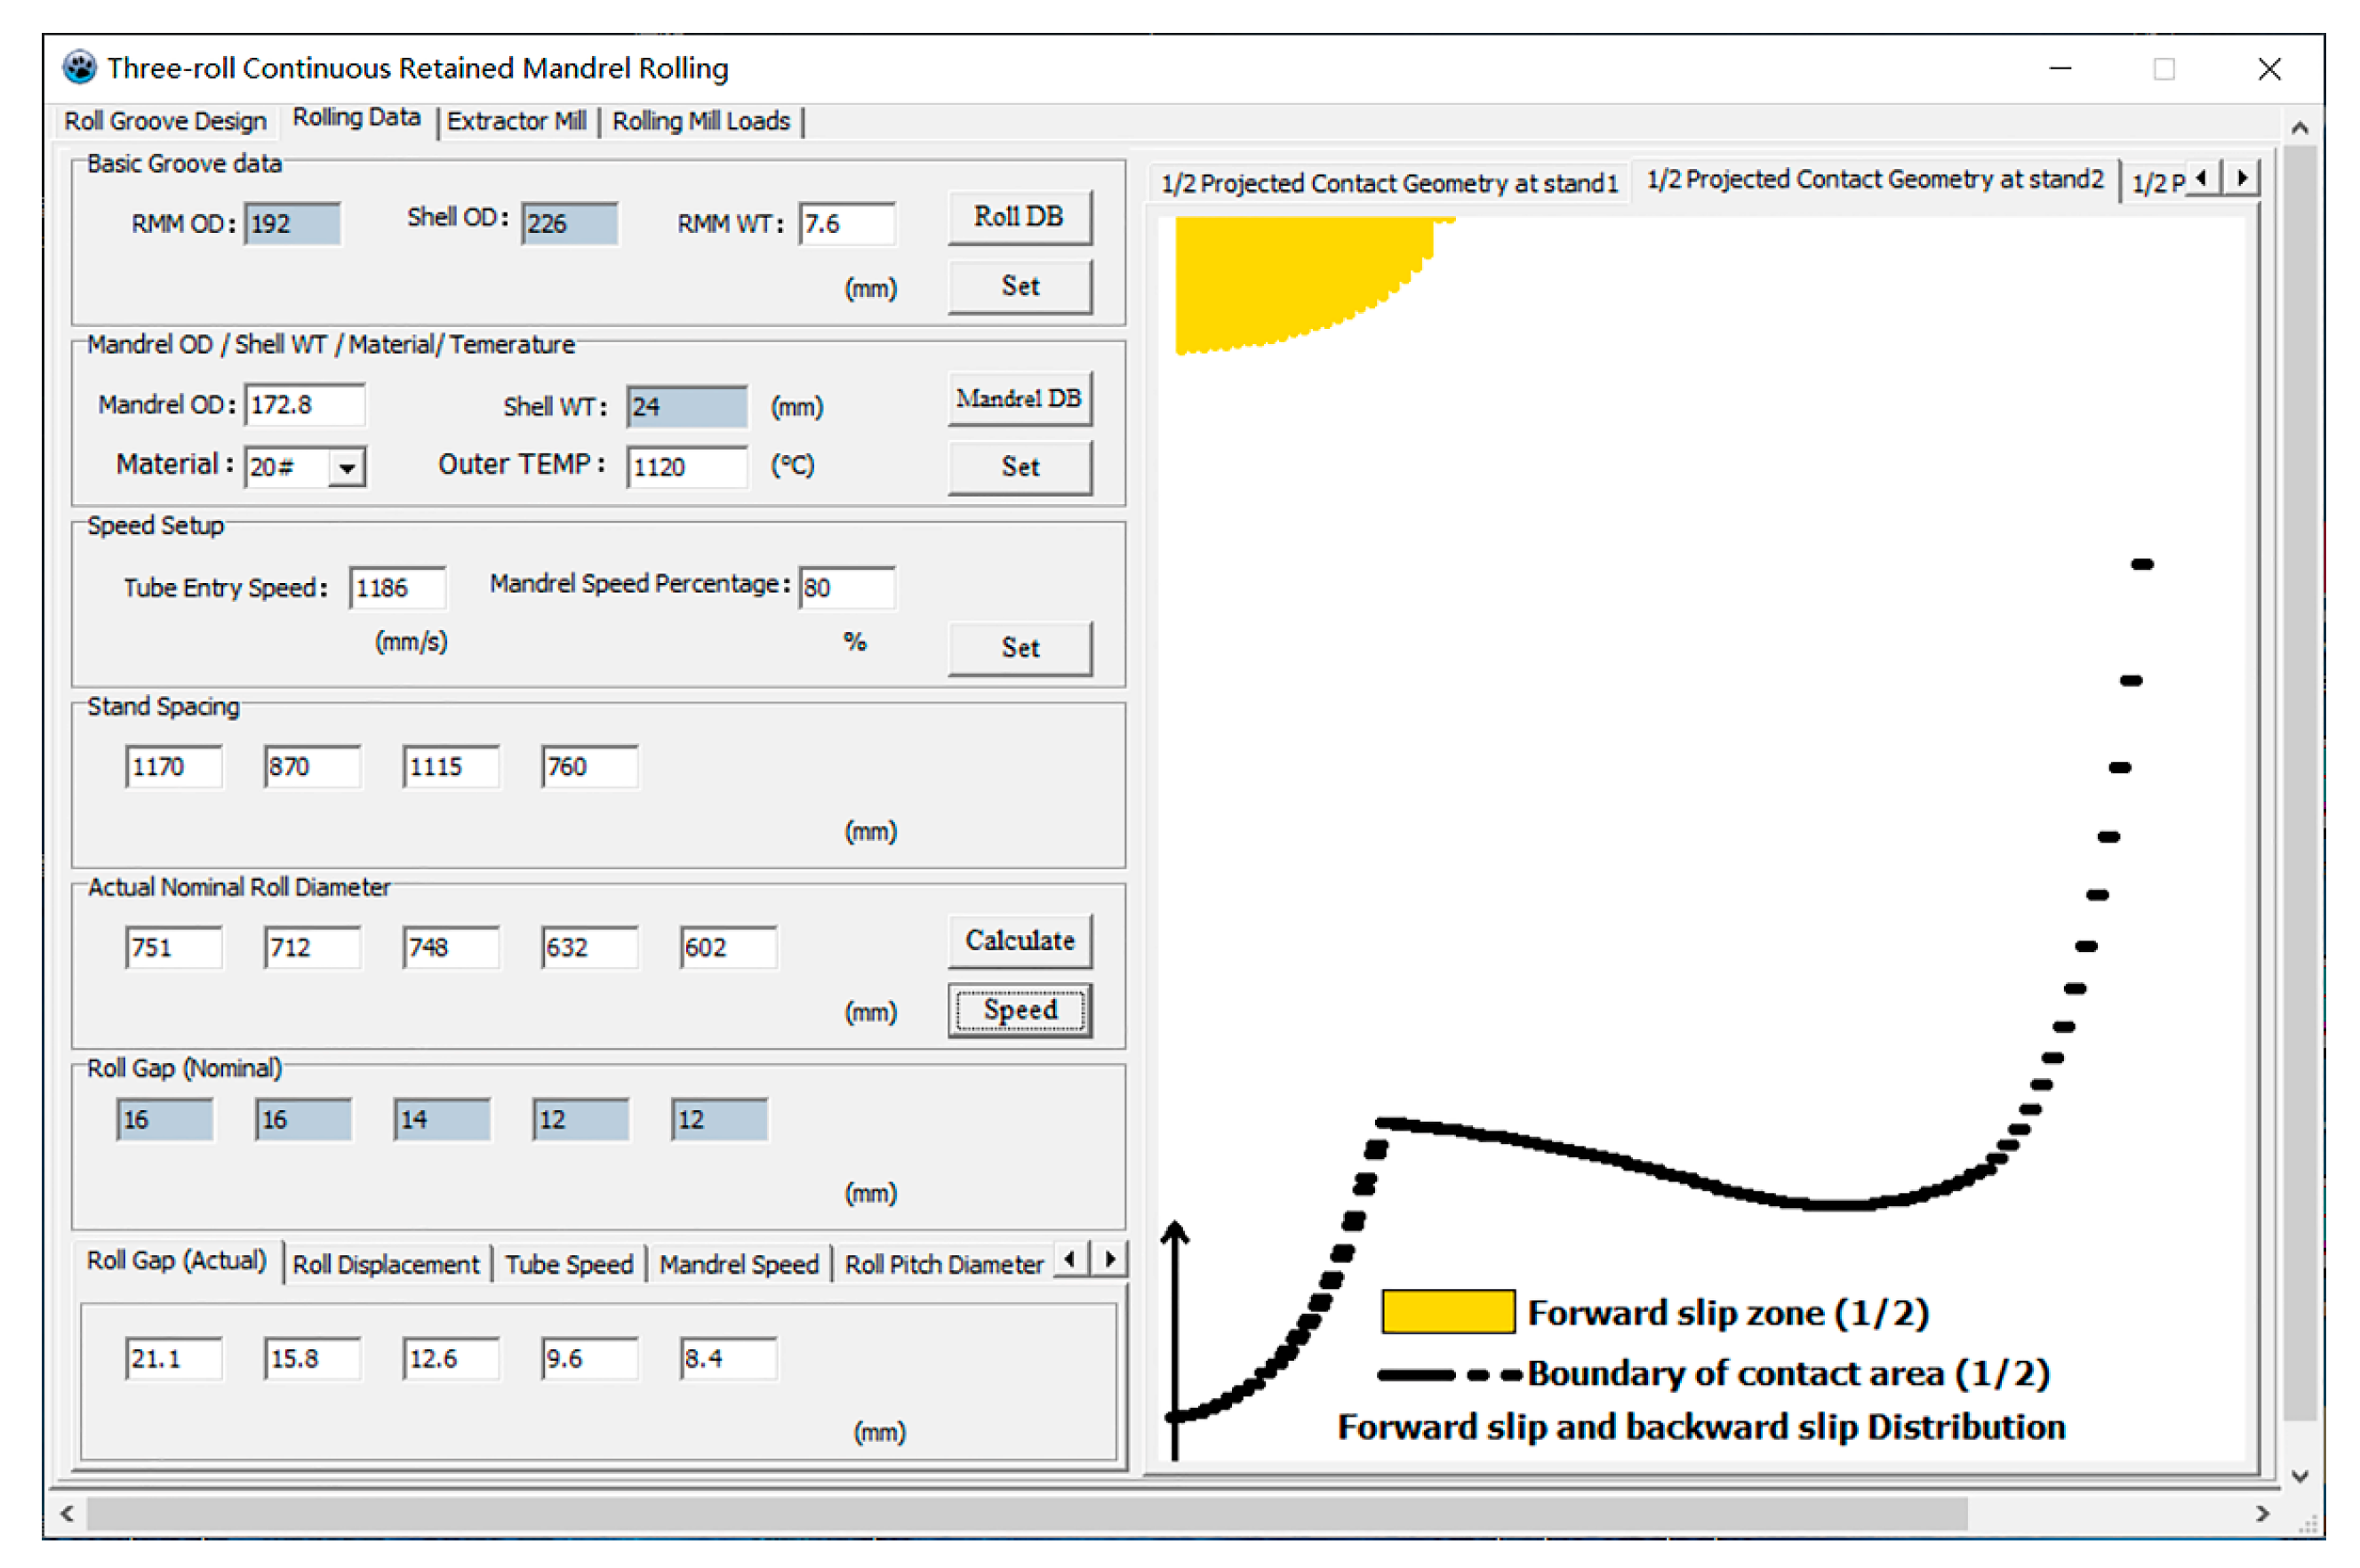Image resolution: width=2360 pixels, height=1568 pixels.
Task: Open the Mandrel DB database
Action: (1019, 398)
